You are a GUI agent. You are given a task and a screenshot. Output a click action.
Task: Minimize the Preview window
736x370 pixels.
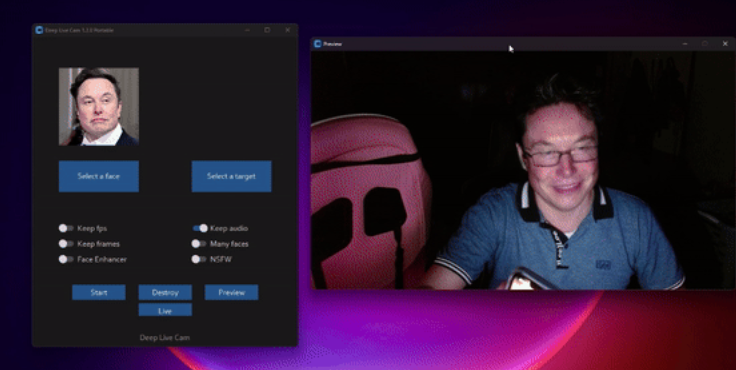click(685, 44)
